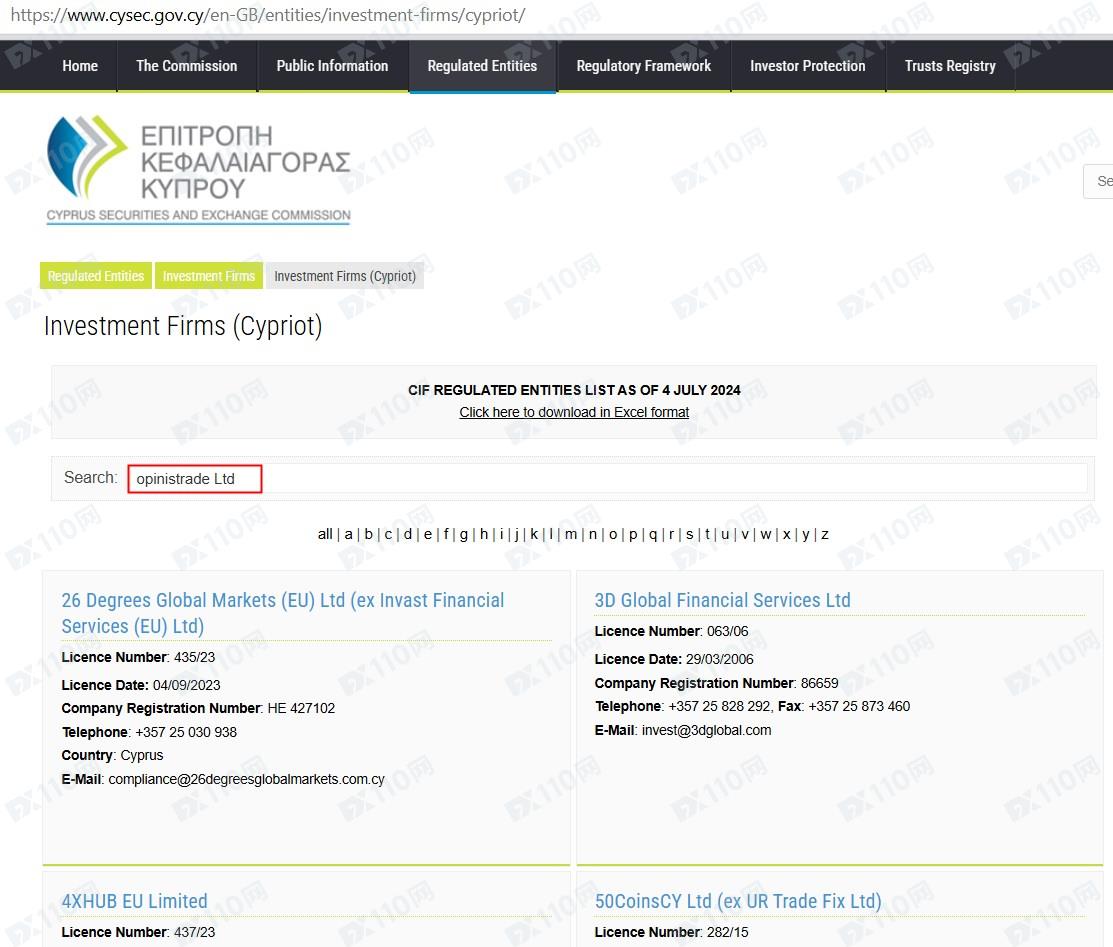The image size is (1113, 947).
Task: Filter firms by letter y
Action: tap(806, 535)
